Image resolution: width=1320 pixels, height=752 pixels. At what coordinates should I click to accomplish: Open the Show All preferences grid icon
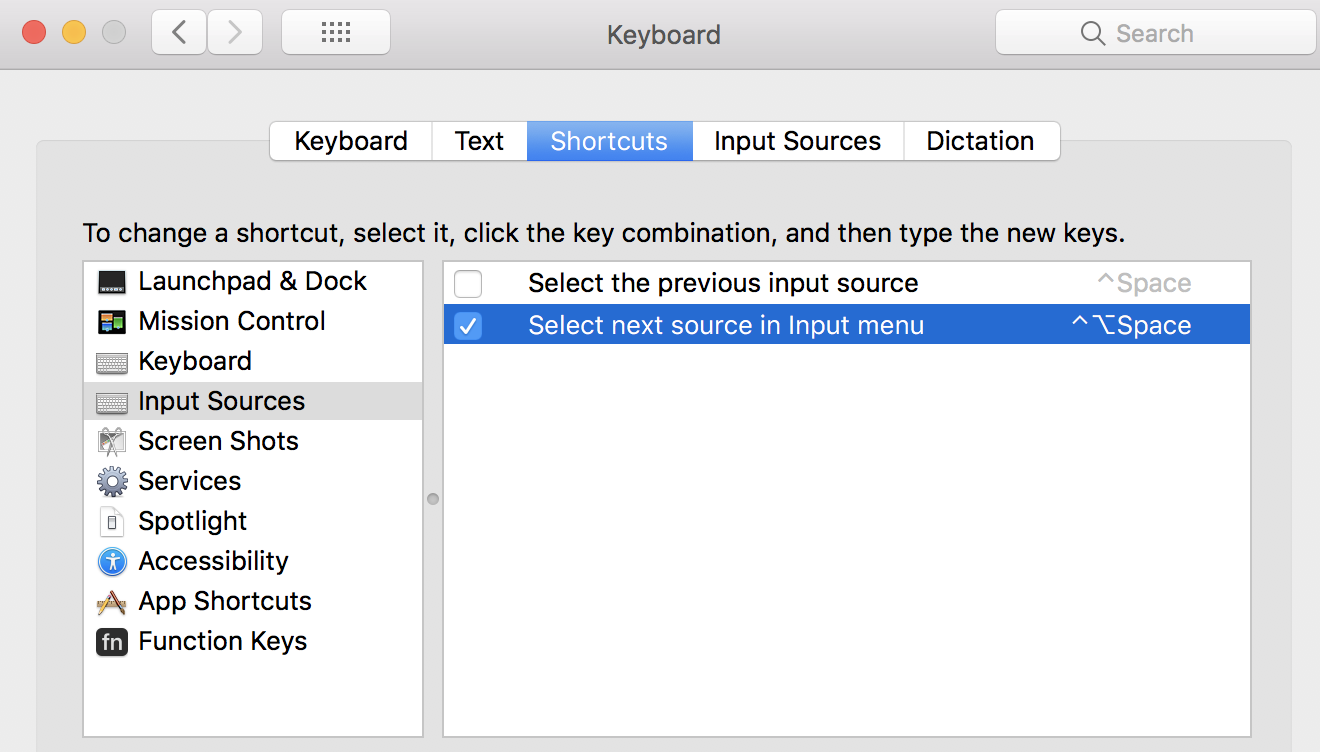click(x=335, y=31)
